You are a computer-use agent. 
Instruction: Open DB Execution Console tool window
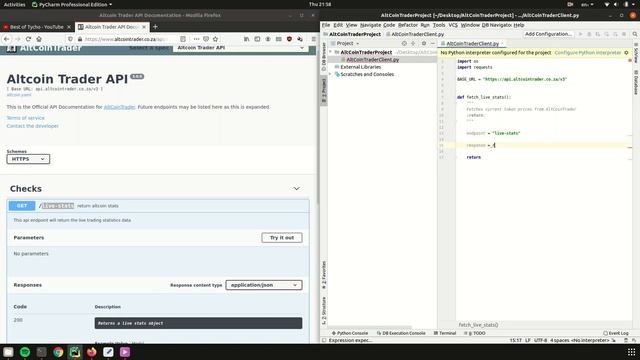pyautogui.click(x=401, y=333)
